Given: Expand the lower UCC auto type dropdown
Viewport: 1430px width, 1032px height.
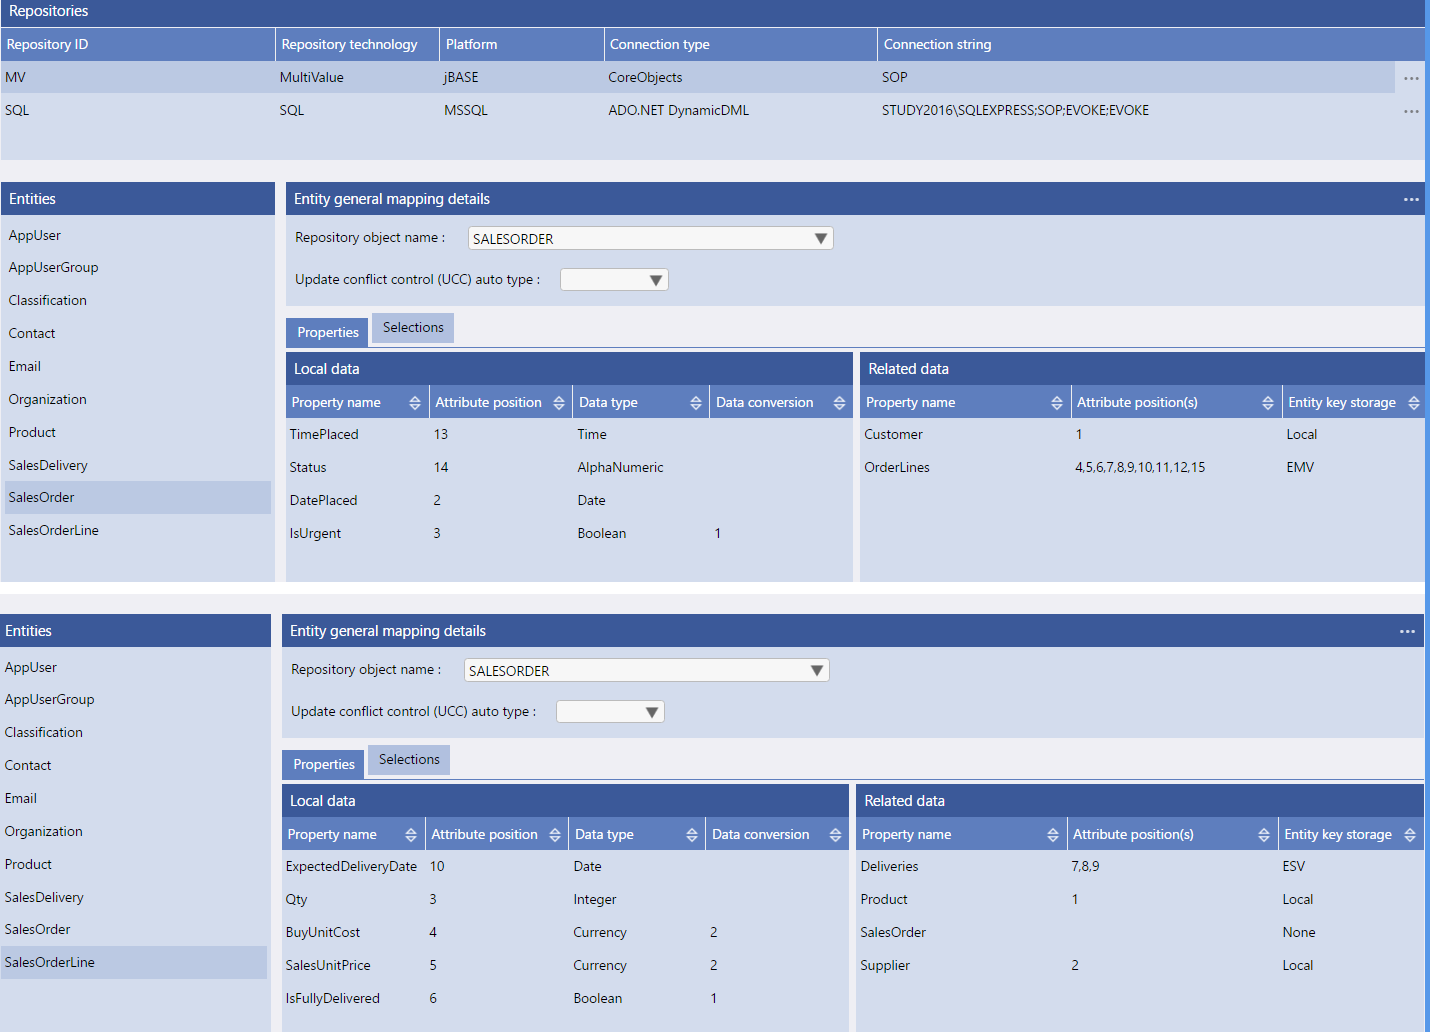Looking at the screenshot, I should click(652, 712).
